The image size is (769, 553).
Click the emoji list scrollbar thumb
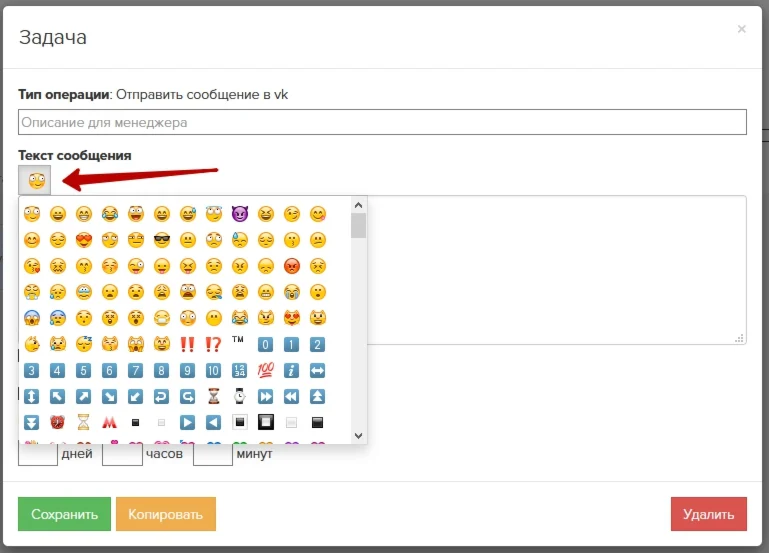tap(359, 226)
